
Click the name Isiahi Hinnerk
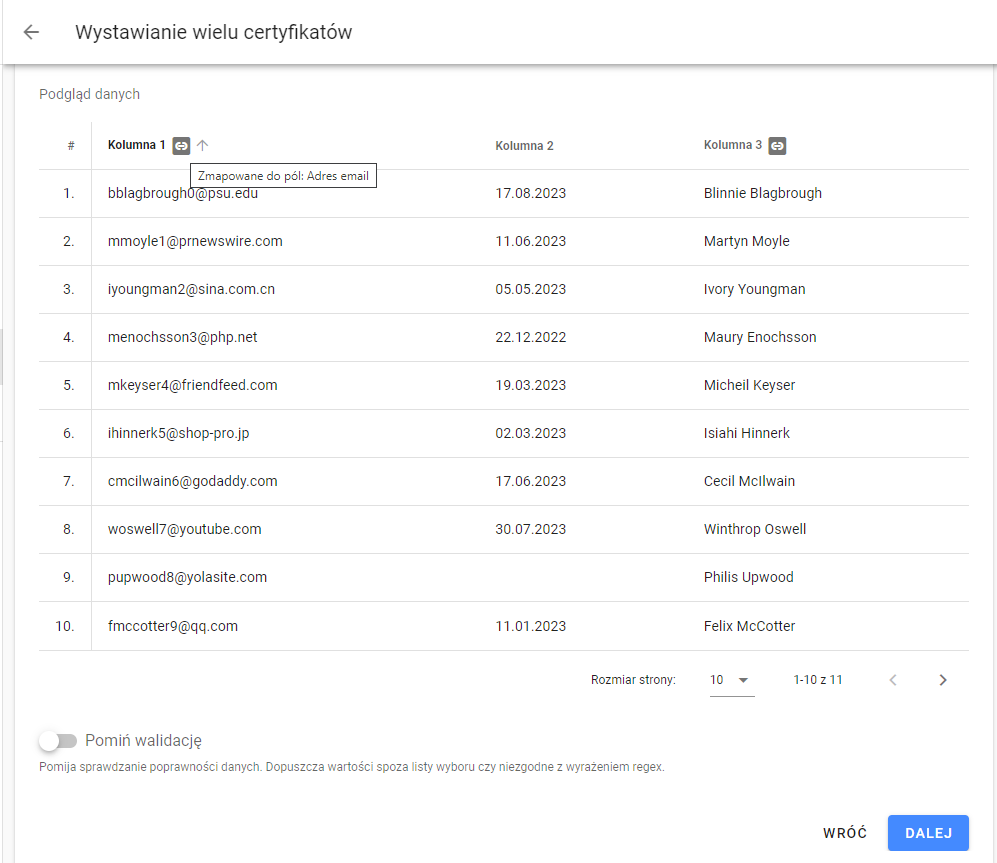(x=746, y=433)
